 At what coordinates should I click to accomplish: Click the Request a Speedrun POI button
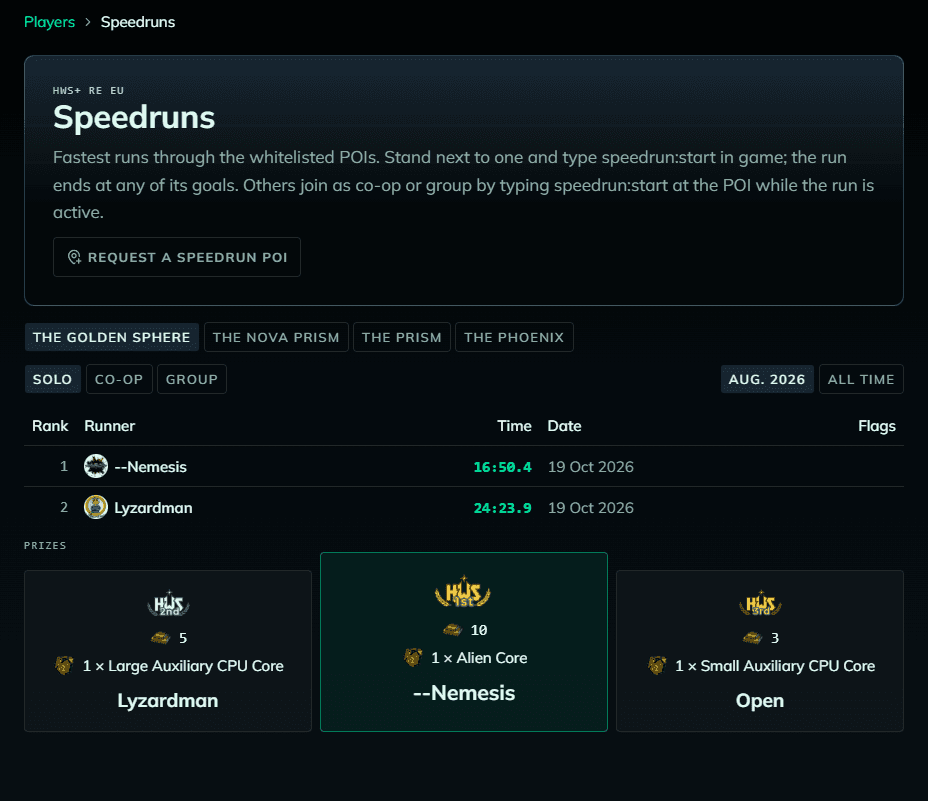click(177, 257)
